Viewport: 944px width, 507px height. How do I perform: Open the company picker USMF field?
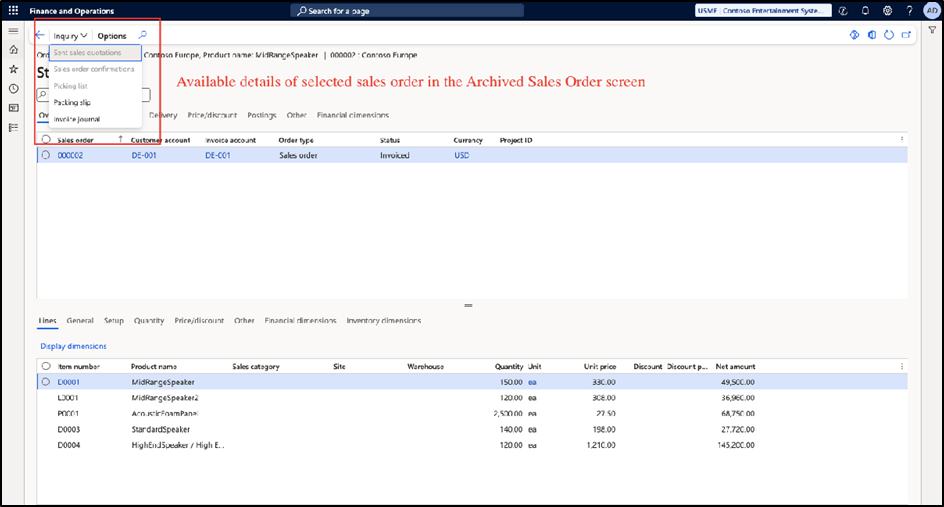(771, 11)
